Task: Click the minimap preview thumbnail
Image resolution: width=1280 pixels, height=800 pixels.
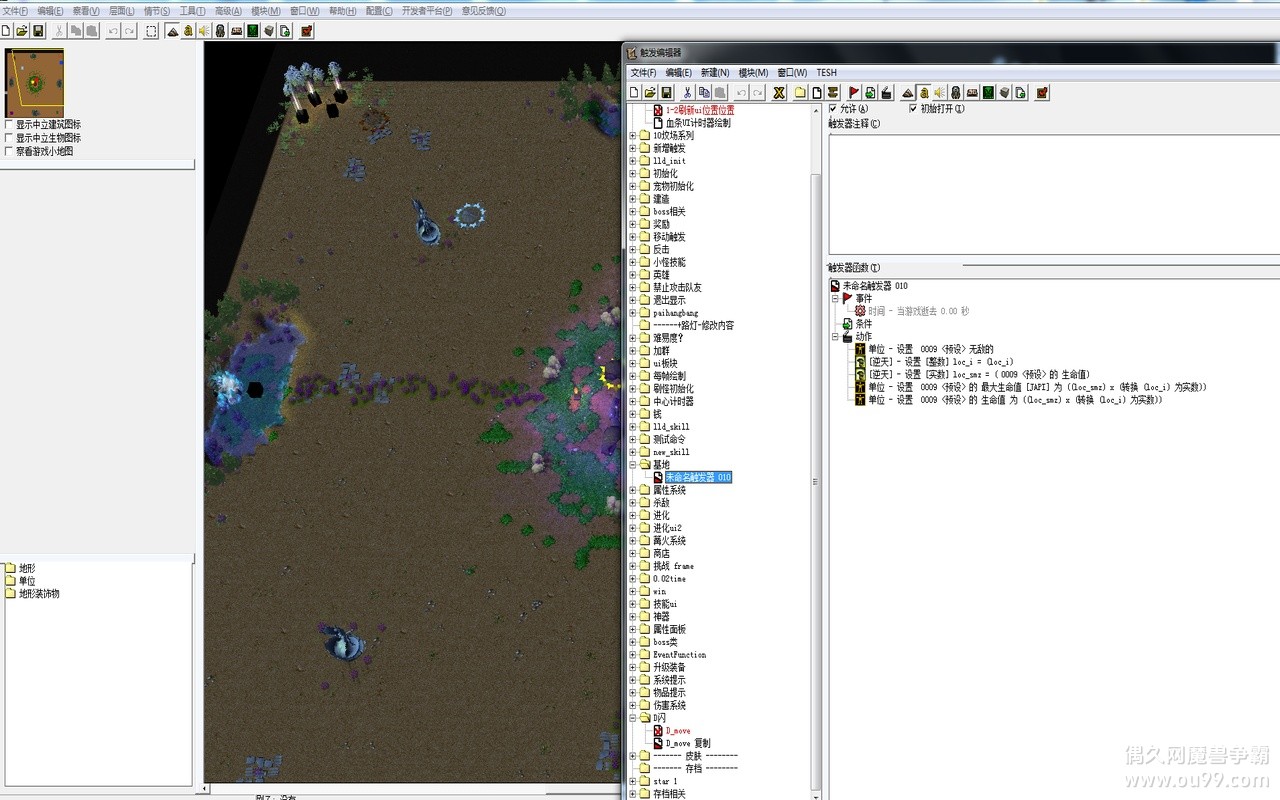Action: (34, 83)
